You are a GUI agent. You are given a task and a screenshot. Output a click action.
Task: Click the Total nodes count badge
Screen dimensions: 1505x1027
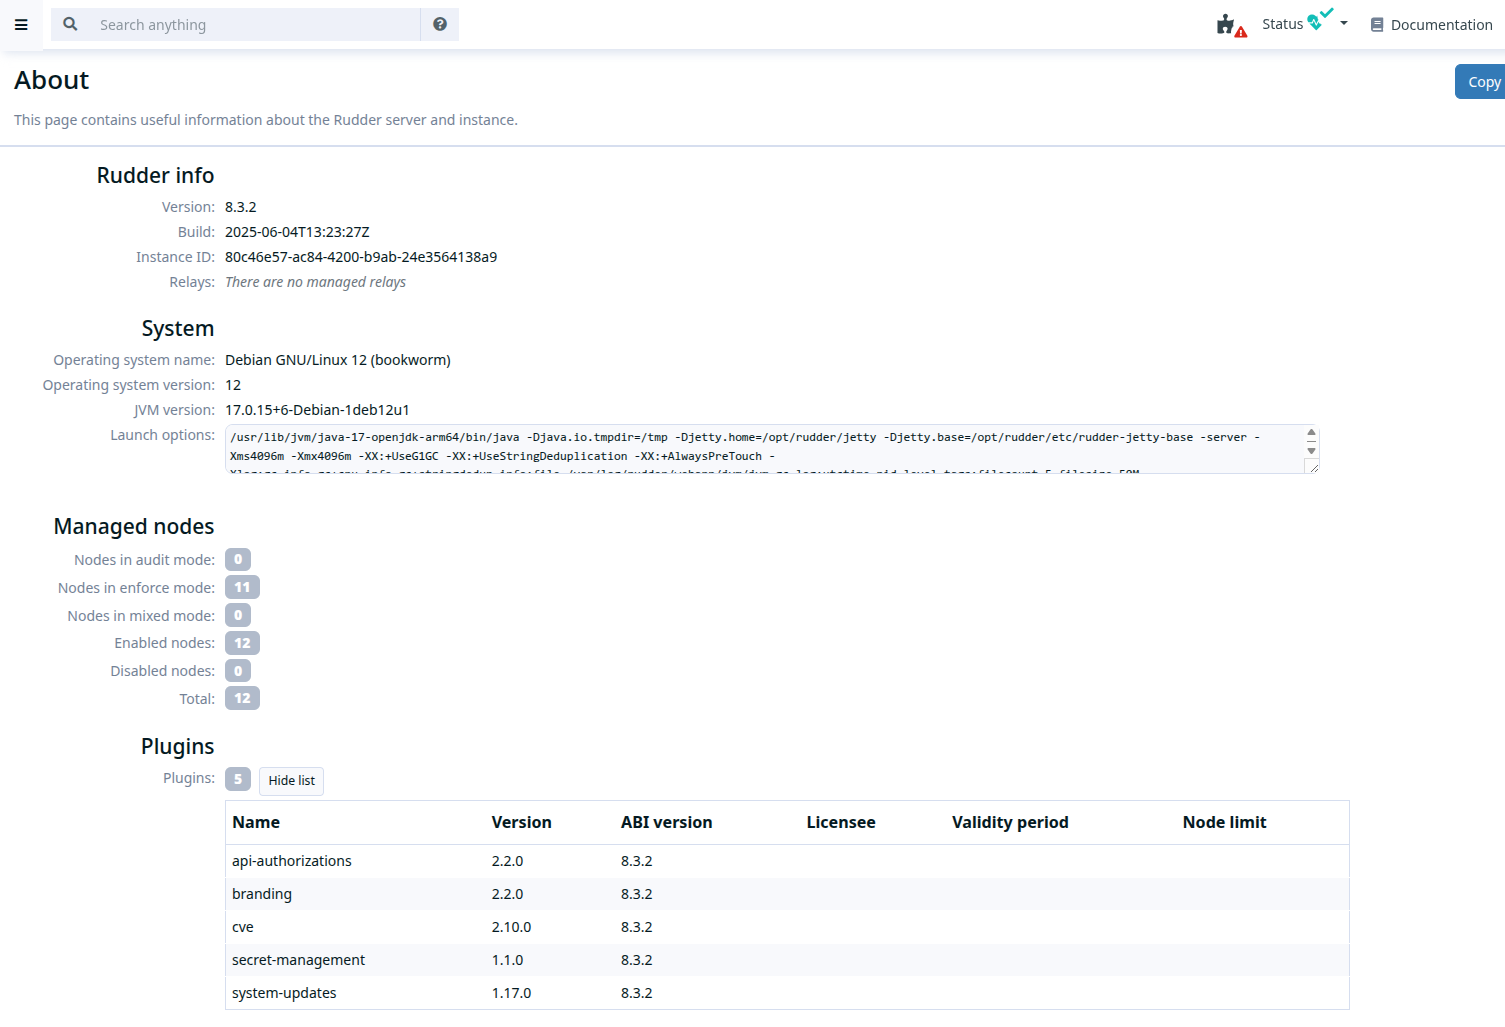pos(242,698)
